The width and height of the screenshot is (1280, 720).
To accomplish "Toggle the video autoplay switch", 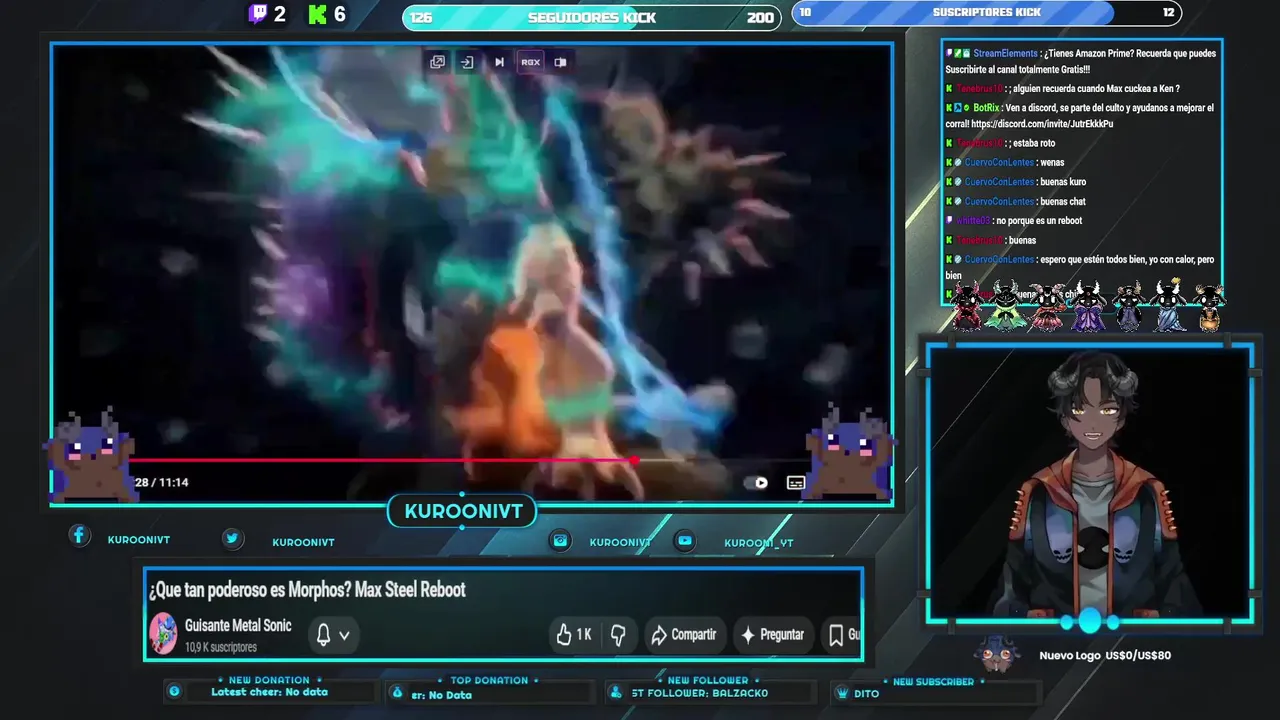I will (757, 482).
